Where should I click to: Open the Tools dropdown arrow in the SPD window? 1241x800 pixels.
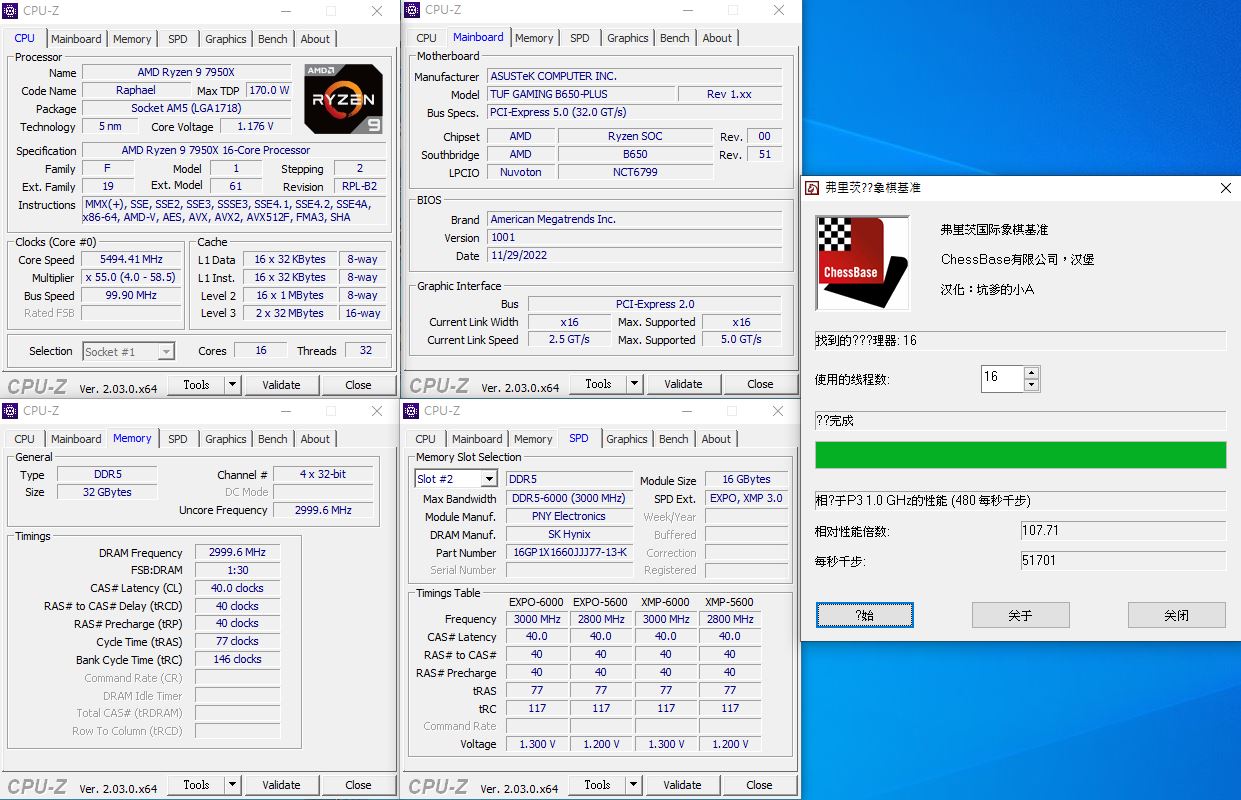[x=634, y=785]
